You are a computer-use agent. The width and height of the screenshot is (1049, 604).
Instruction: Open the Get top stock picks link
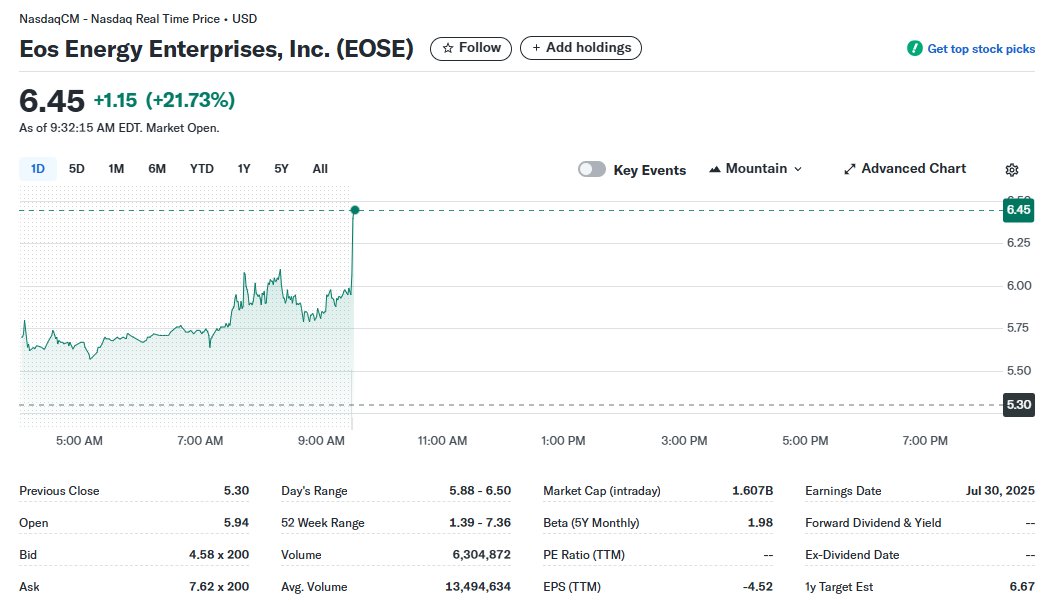[981, 49]
